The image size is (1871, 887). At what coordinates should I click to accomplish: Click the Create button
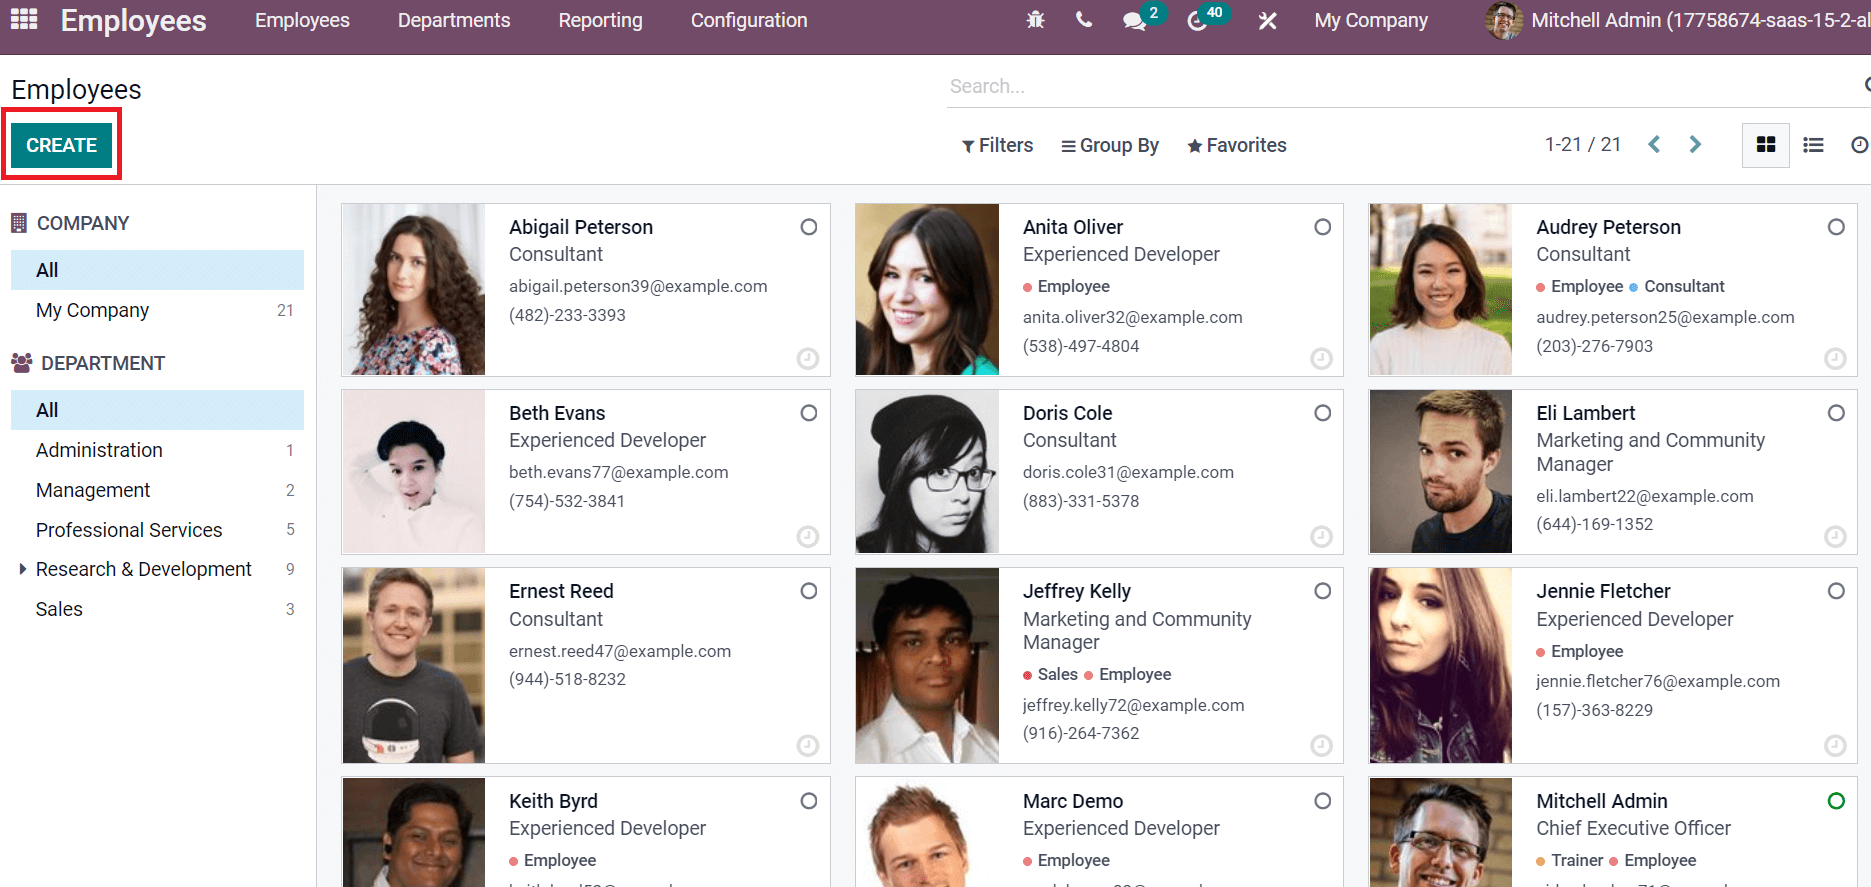click(x=61, y=145)
